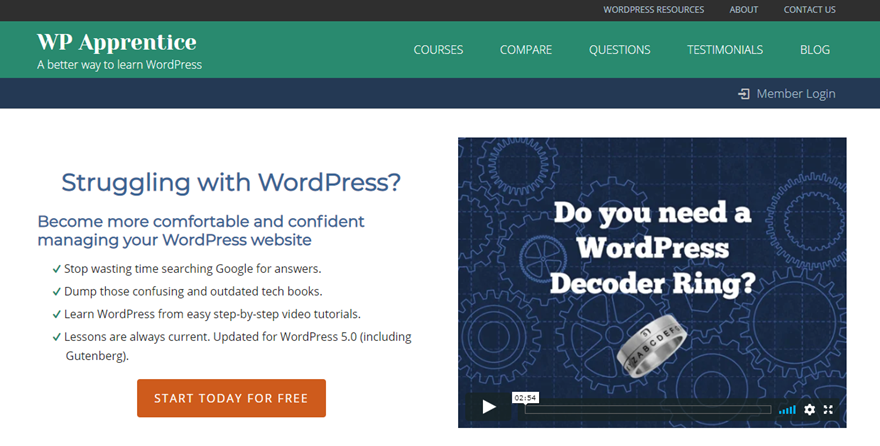Click the Member Login icon
This screenshot has width=880, height=446.
pos(744,94)
